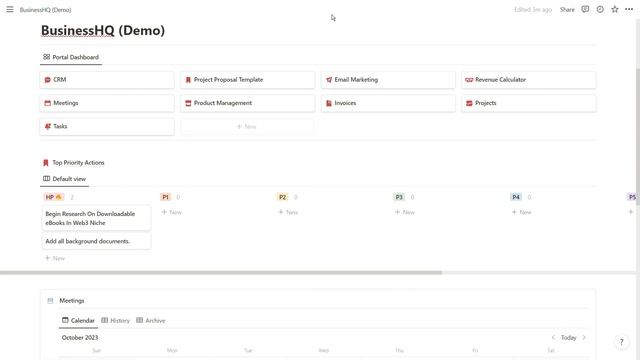Add new item under P4 column

tap(522, 212)
